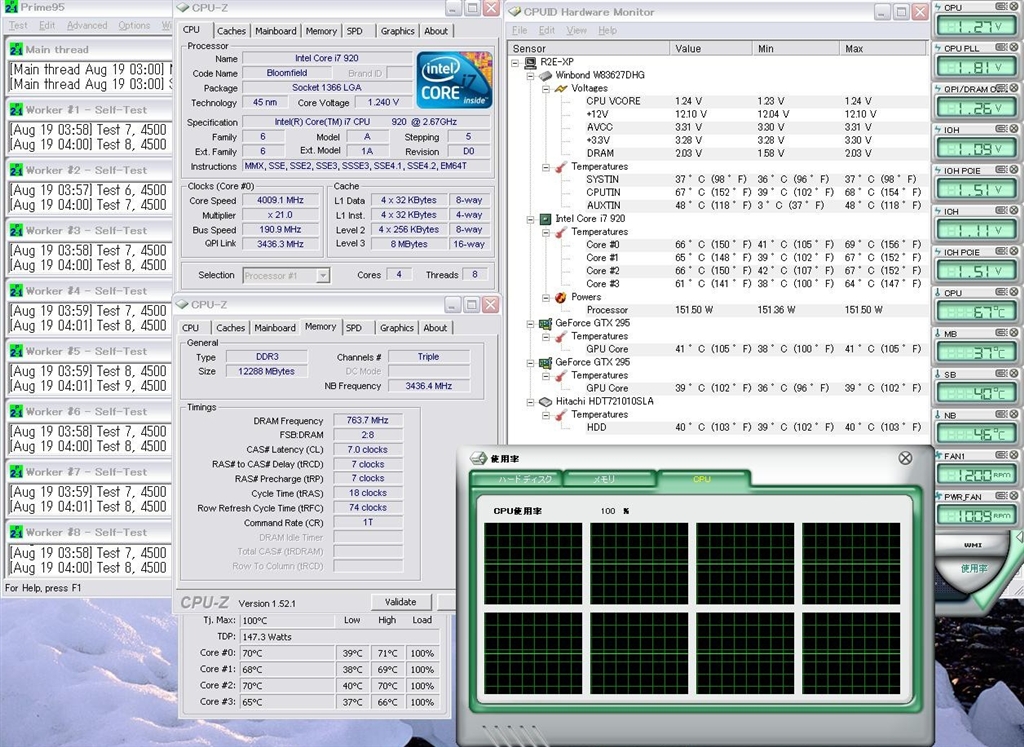The width and height of the screenshot is (1024, 747).
Task: Click the Value column header
Action: pyautogui.click(x=689, y=48)
